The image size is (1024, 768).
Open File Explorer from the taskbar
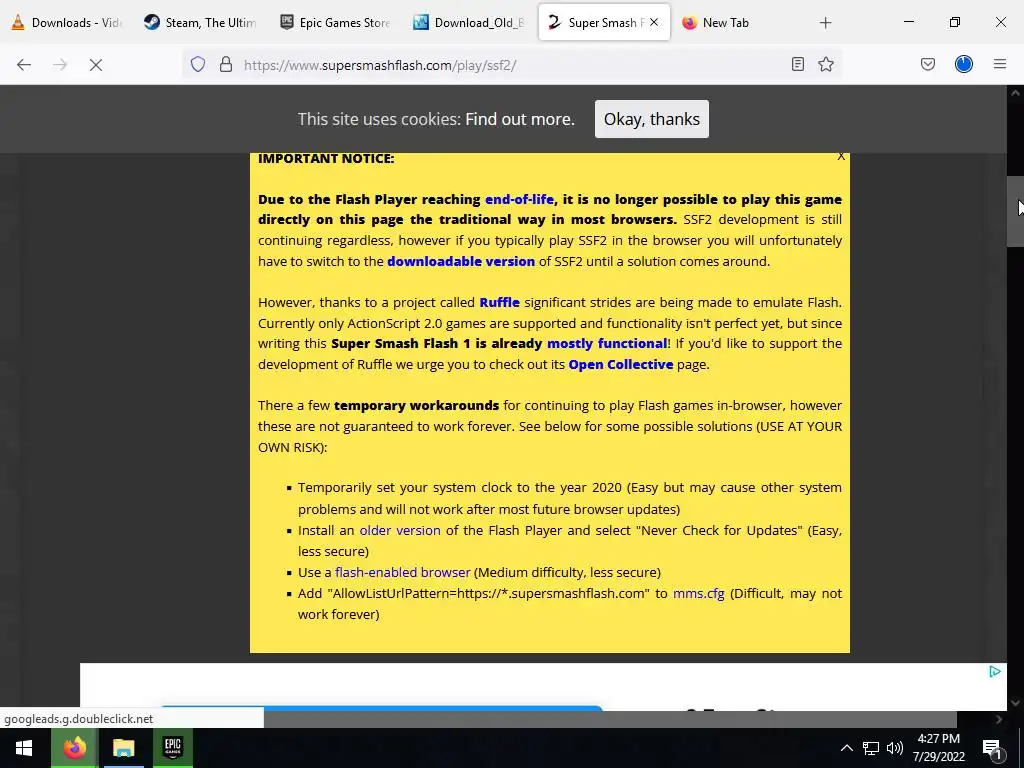(x=123, y=748)
